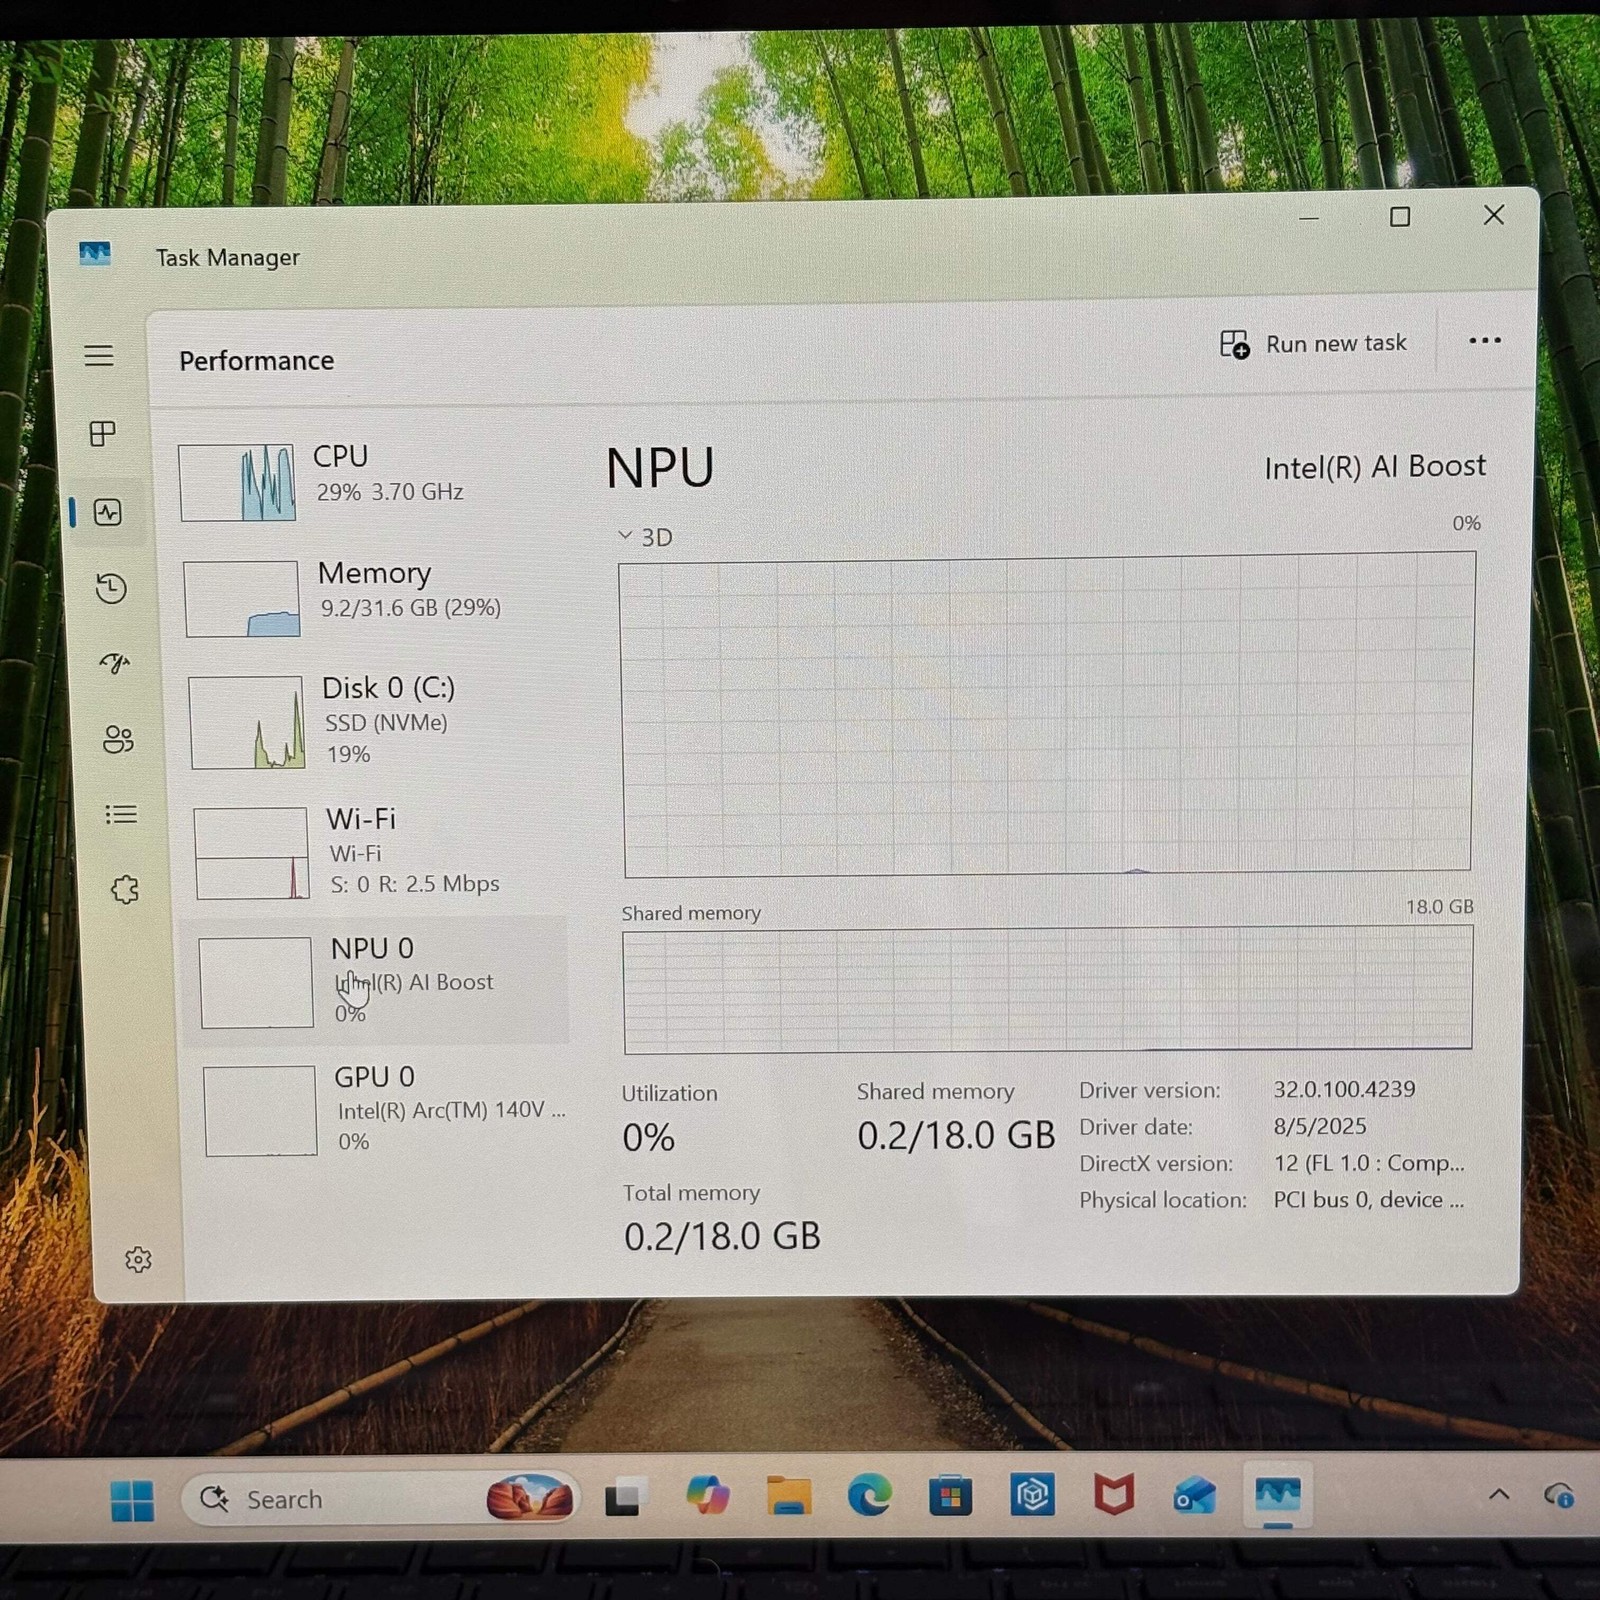Screen dimensions: 1600x1600
Task: Open the Windows Start menu
Action: pos(132,1500)
